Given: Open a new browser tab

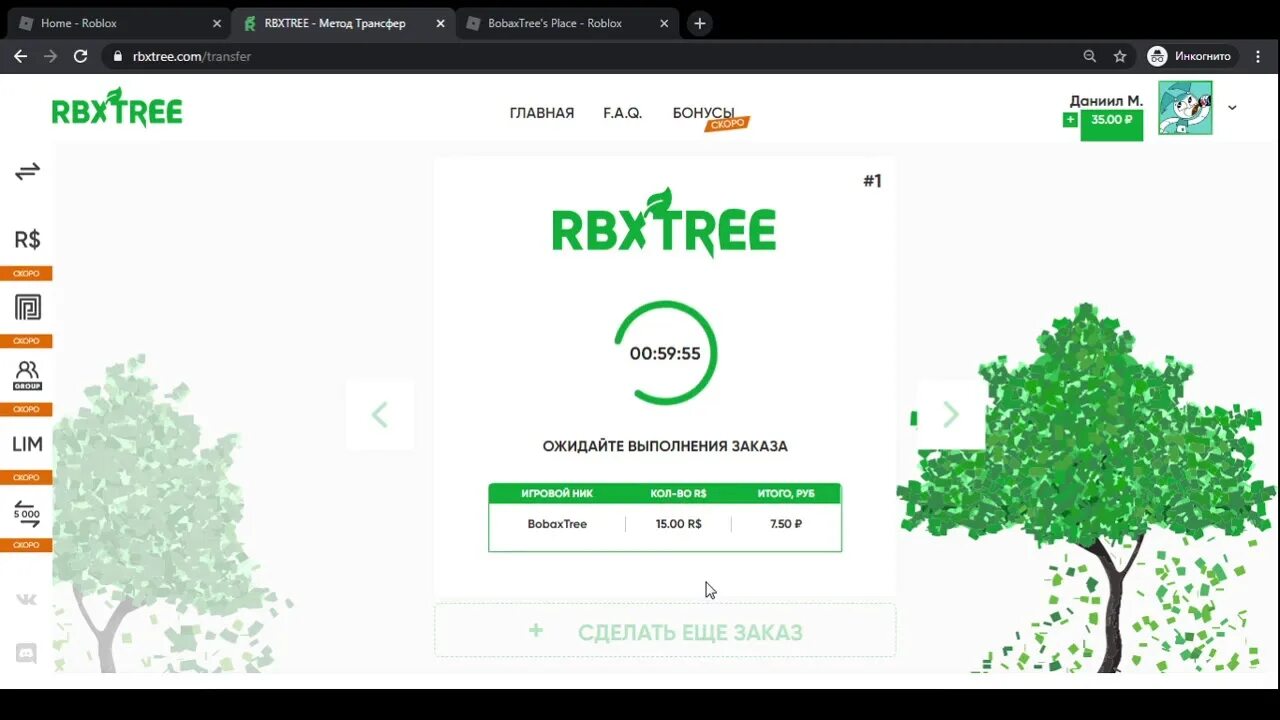Looking at the screenshot, I should [700, 23].
